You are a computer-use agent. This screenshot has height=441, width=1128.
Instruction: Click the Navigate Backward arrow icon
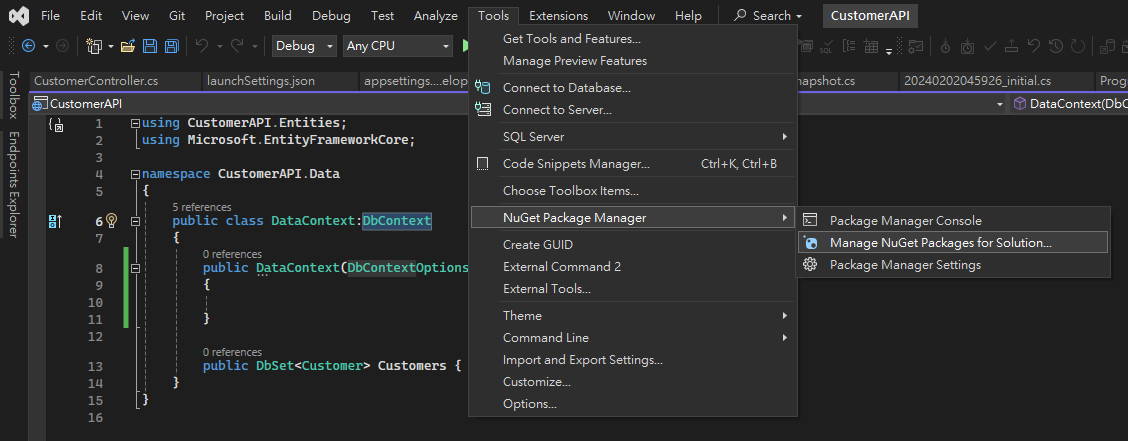point(28,46)
